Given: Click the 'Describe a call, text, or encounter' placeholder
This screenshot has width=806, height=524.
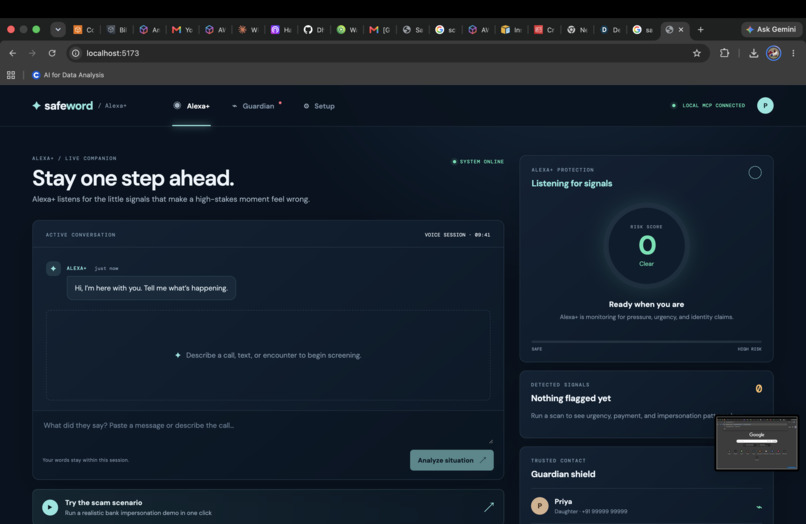Looking at the screenshot, I should click(x=268, y=355).
